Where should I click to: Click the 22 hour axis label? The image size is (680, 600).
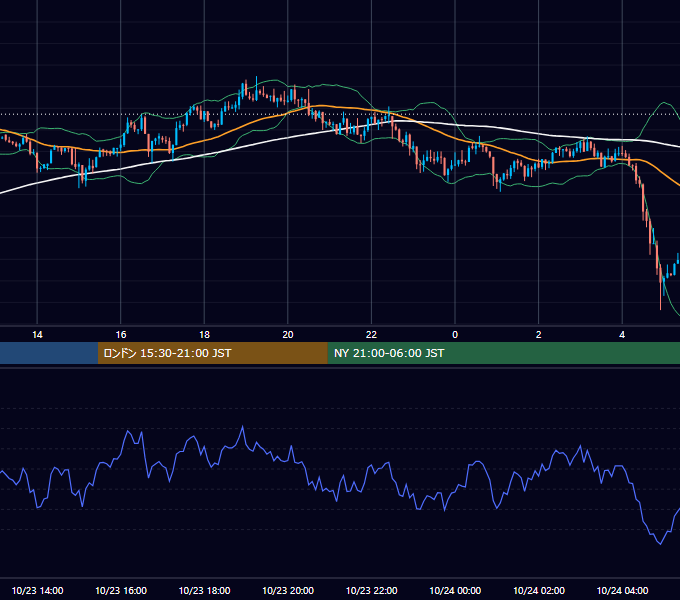point(371,335)
